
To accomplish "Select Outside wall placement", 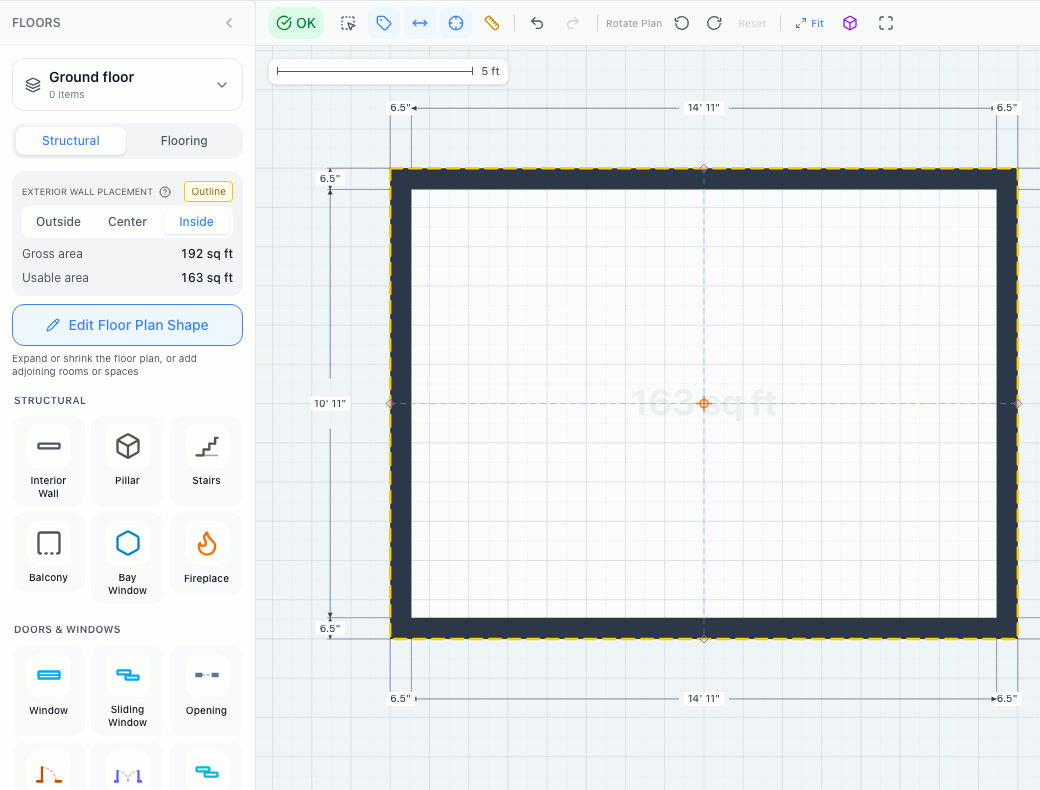I will click(58, 222).
